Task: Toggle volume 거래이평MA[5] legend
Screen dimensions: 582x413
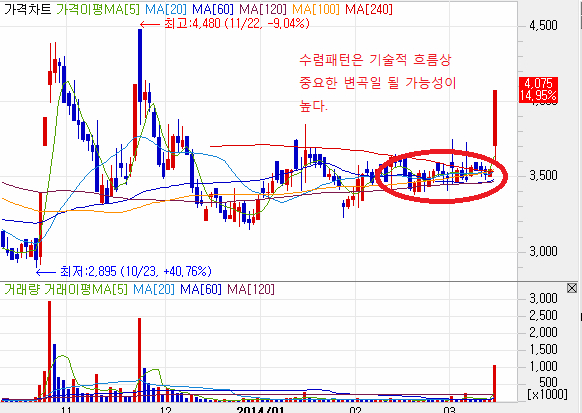Action: click(x=86, y=289)
